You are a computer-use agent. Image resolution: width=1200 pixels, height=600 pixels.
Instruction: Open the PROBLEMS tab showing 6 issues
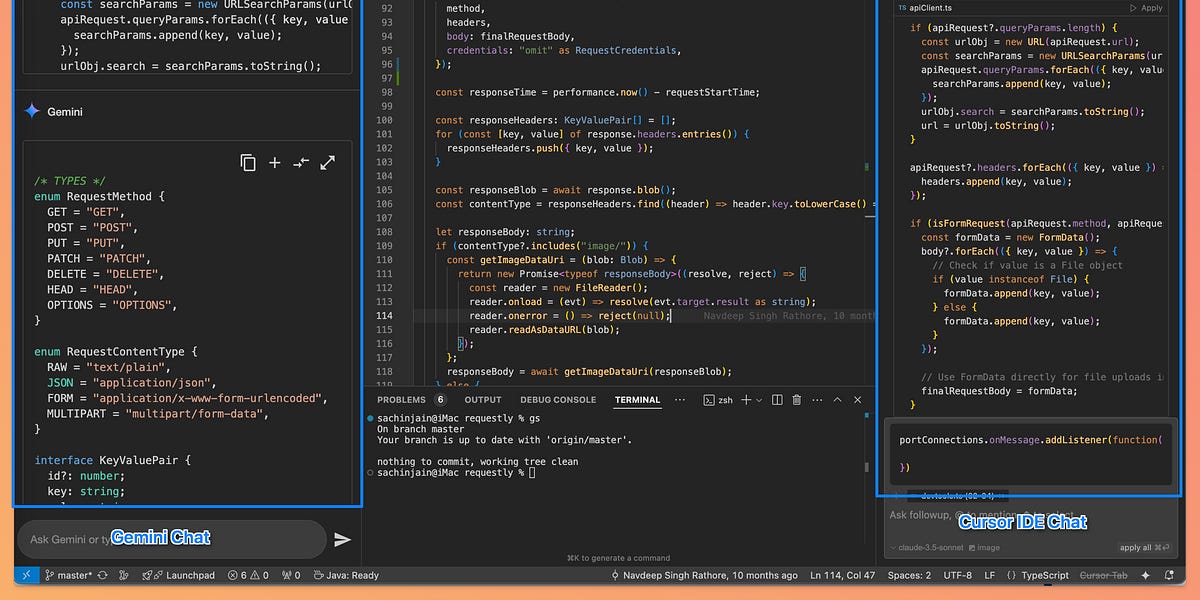click(400, 399)
